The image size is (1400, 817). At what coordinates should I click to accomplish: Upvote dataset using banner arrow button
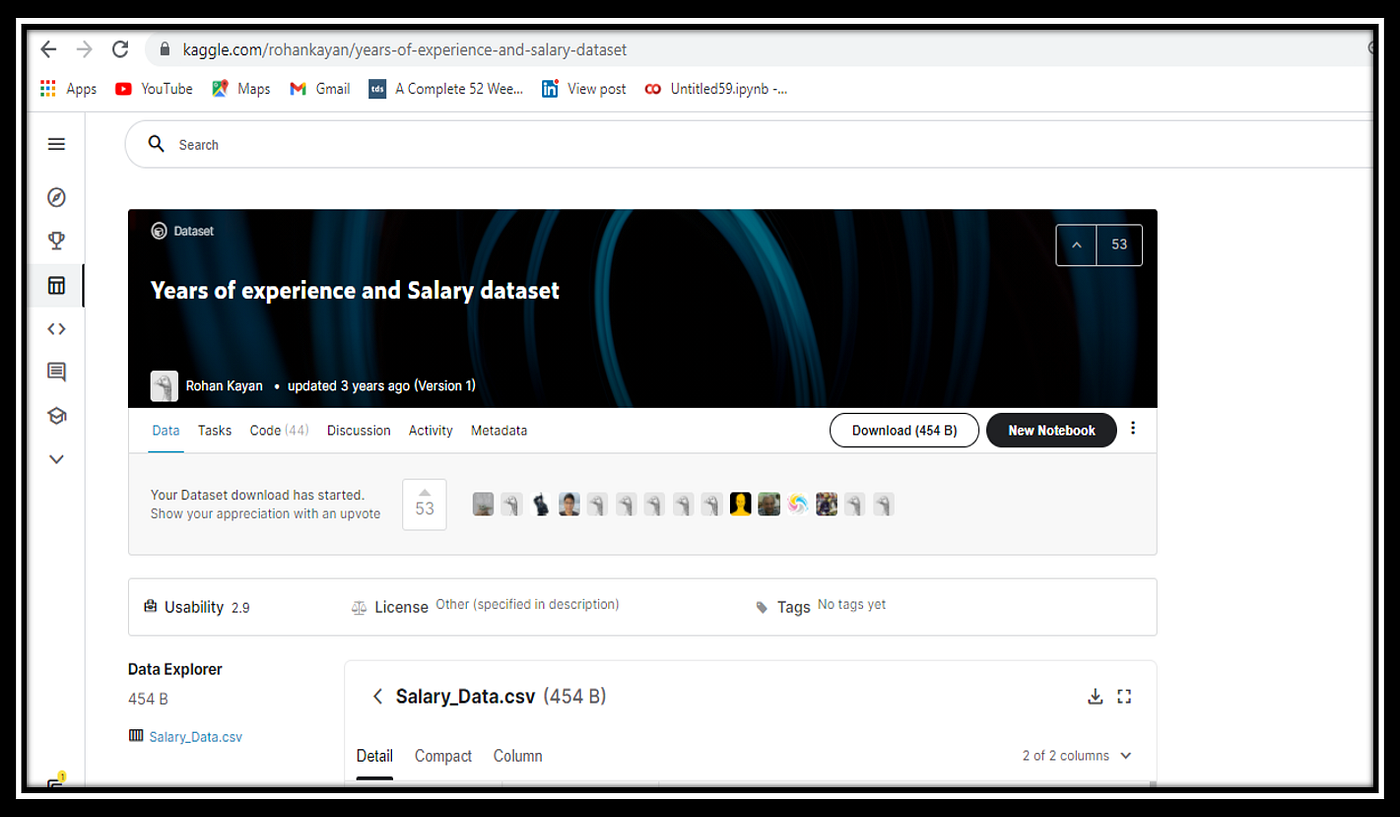tap(1076, 245)
